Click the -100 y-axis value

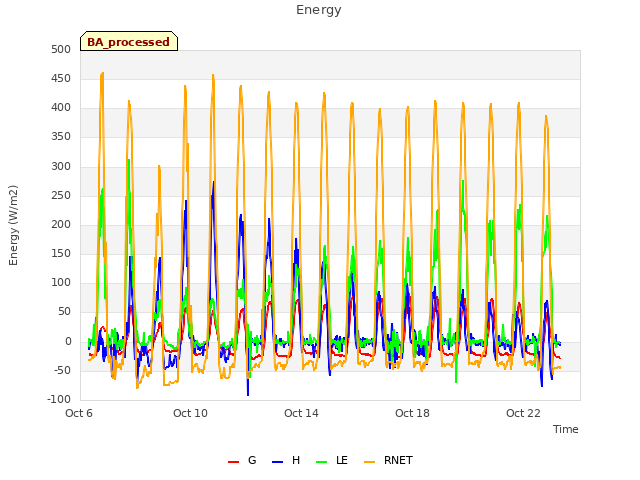[x=59, y=400]
